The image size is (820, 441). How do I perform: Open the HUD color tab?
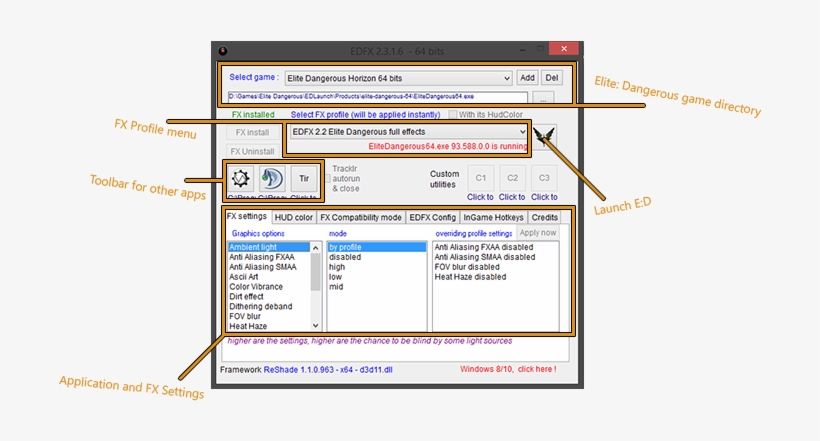[x=293, y=218]
